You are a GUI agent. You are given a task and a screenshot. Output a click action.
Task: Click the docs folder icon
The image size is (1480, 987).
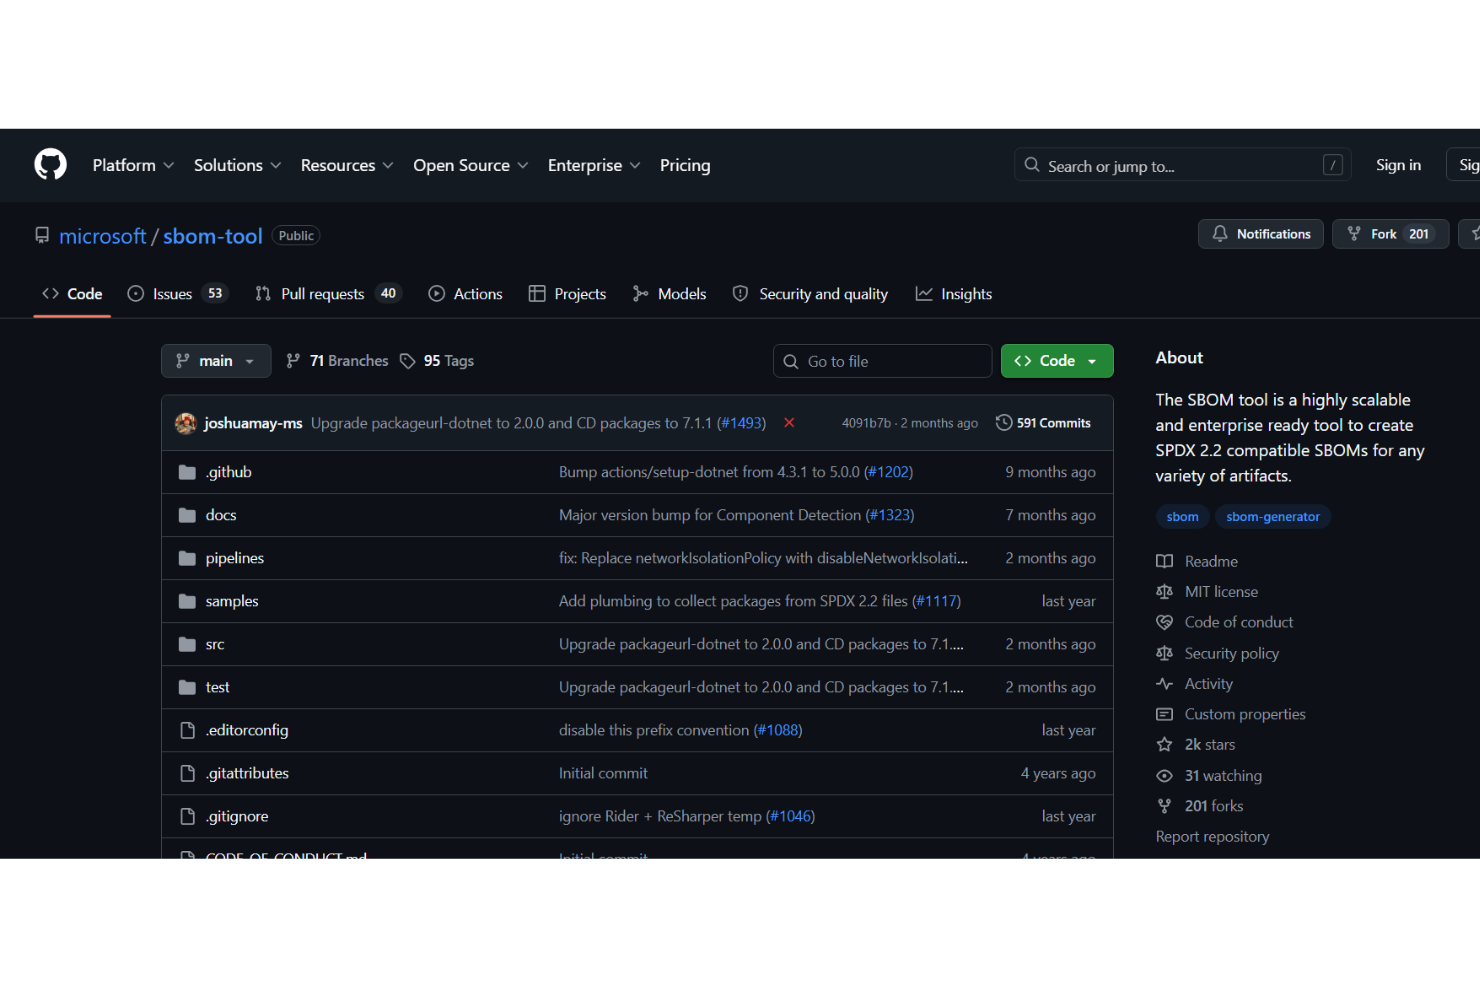187,515
